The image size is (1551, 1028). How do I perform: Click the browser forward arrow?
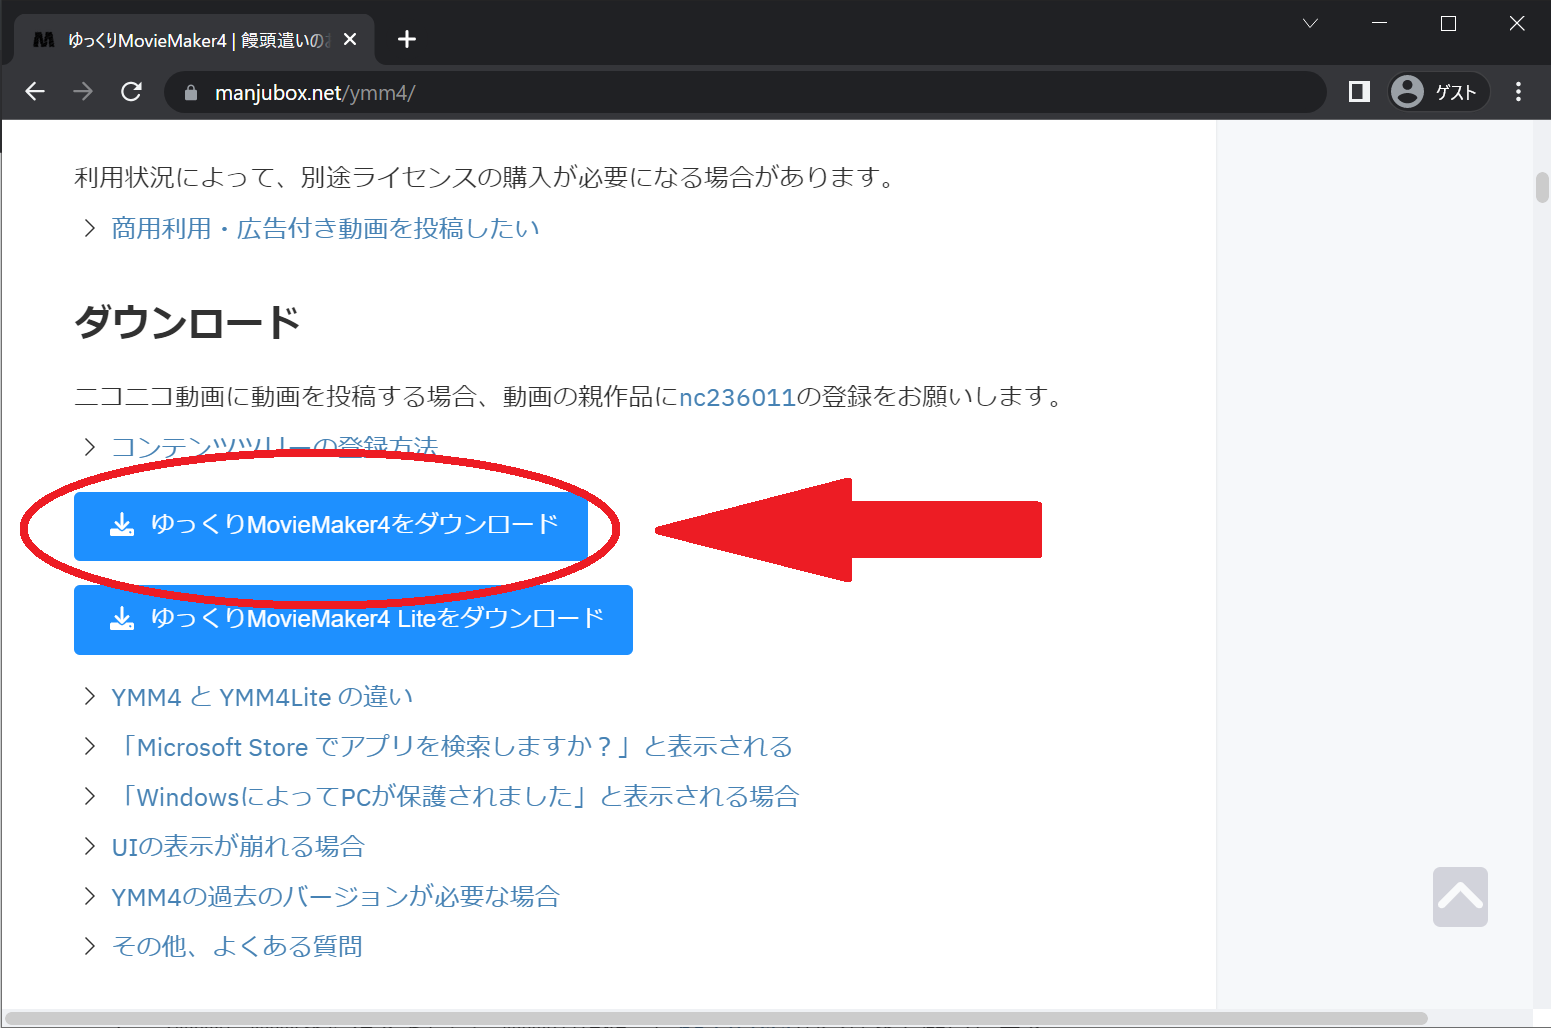tap(83, 92)
